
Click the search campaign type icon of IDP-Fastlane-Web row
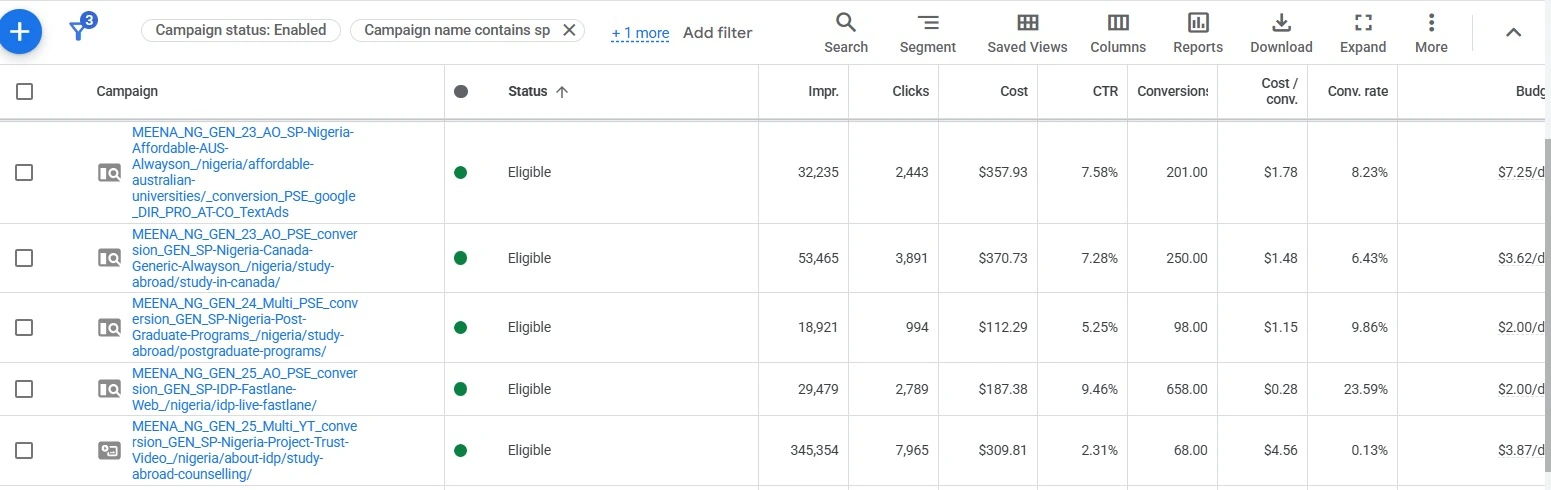109,389
